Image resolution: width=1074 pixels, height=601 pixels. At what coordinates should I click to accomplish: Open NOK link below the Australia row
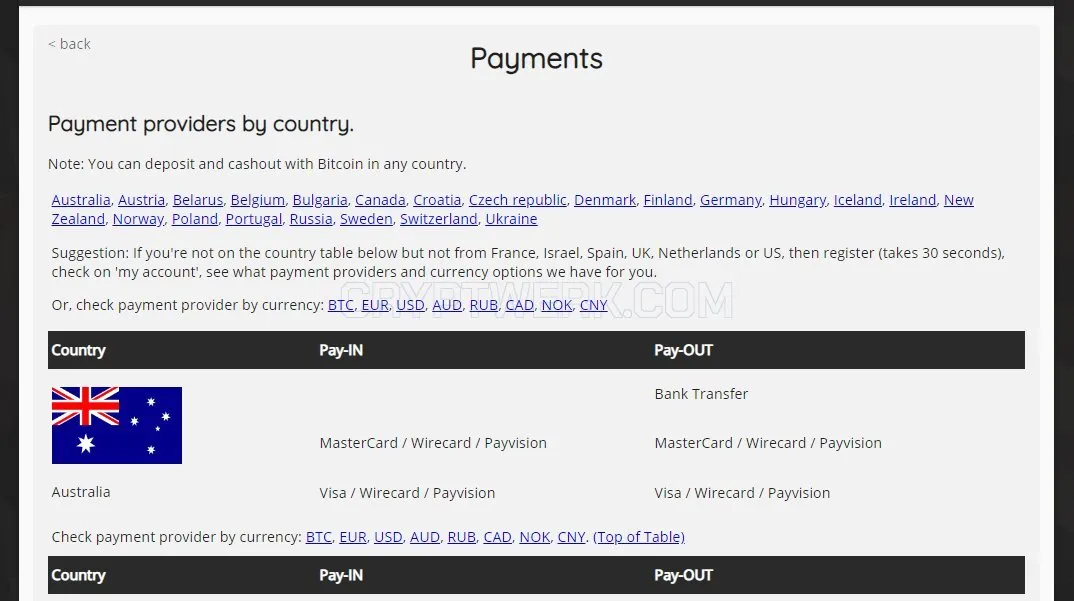pos(535,537)
